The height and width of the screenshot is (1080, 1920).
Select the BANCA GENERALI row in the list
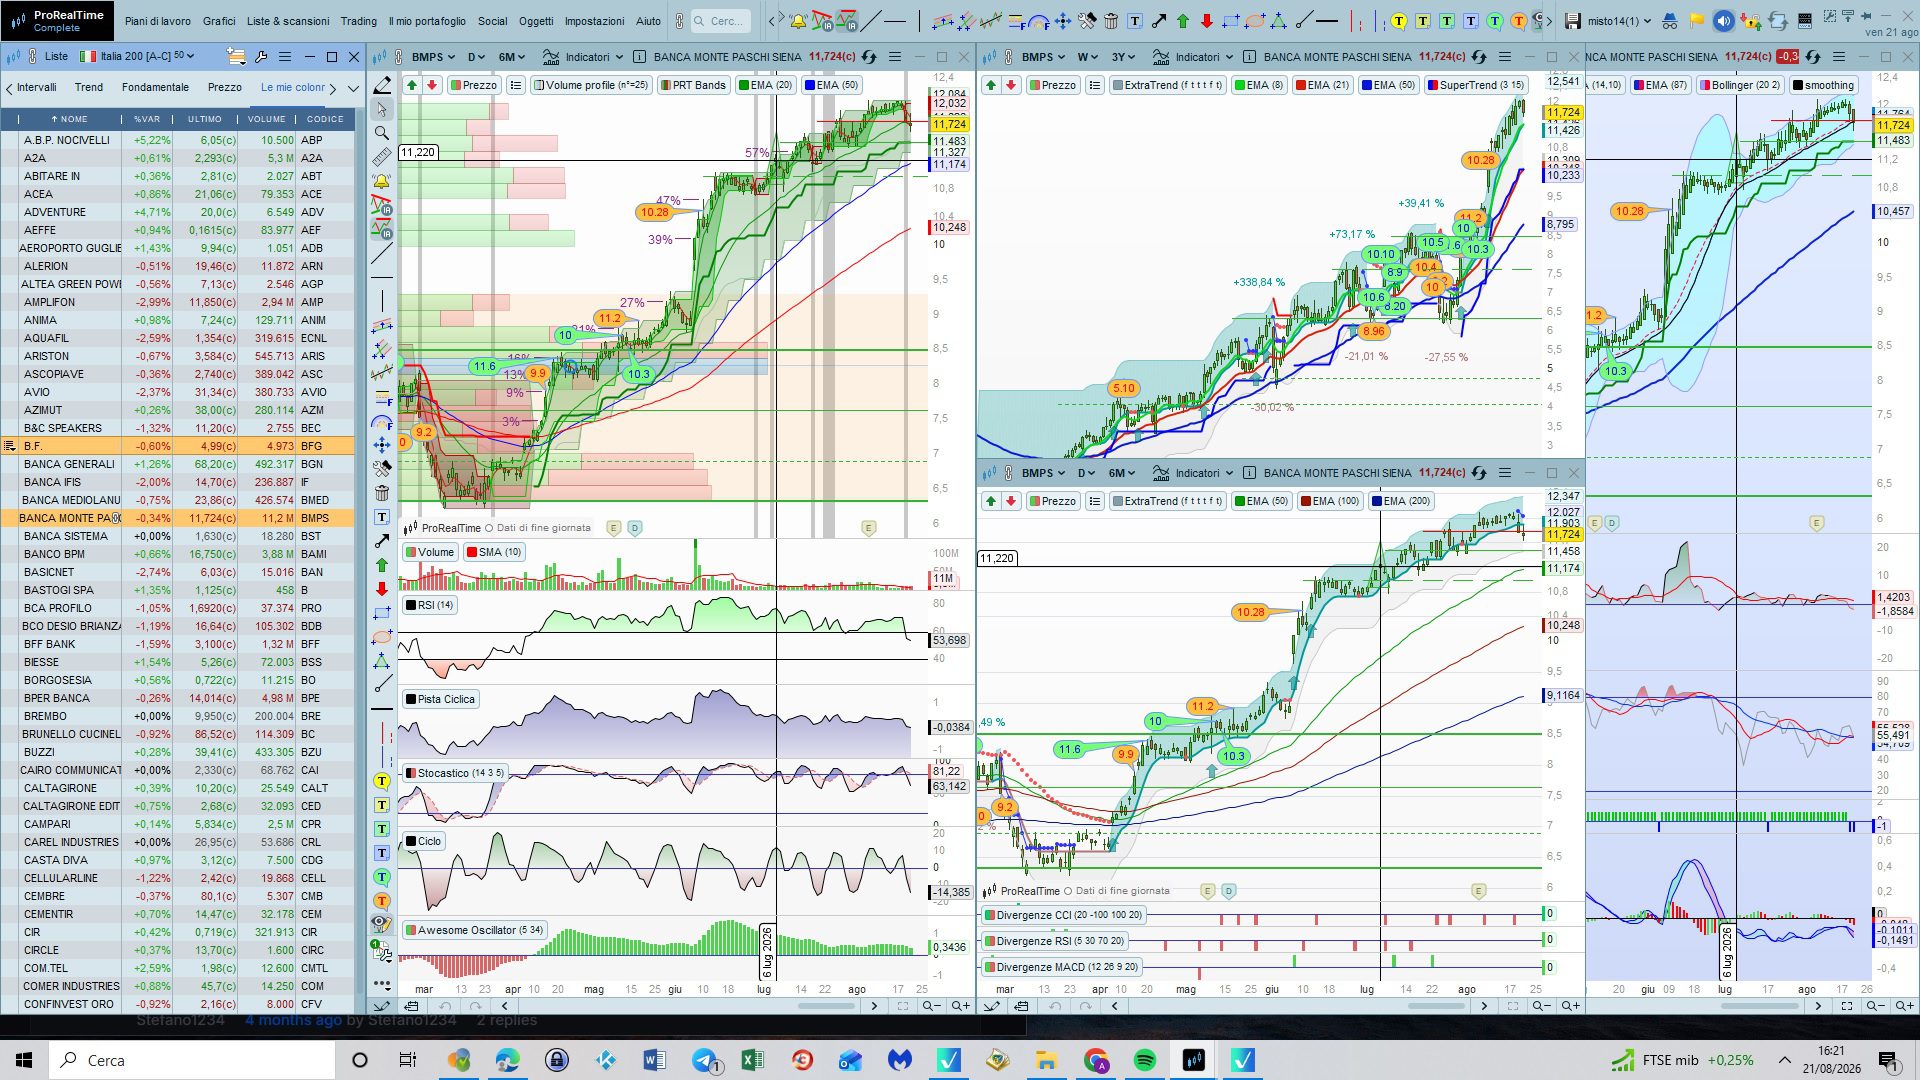(187, 464)
